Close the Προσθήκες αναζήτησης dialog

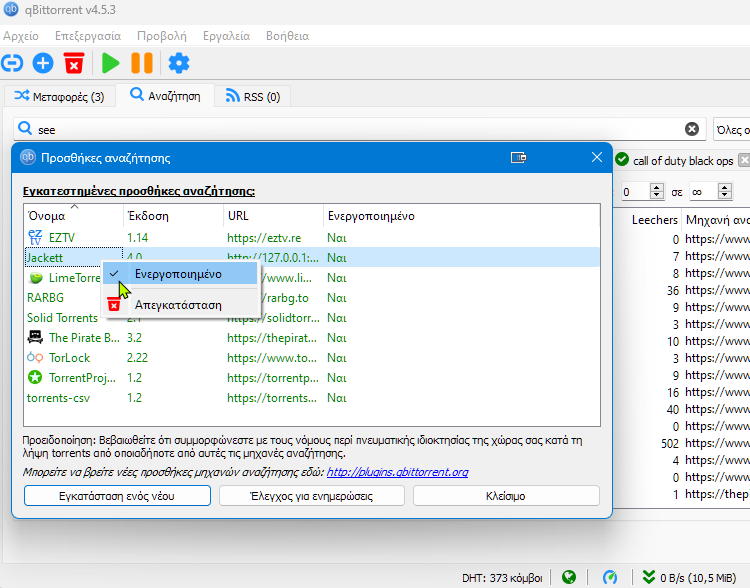[596, 157]
